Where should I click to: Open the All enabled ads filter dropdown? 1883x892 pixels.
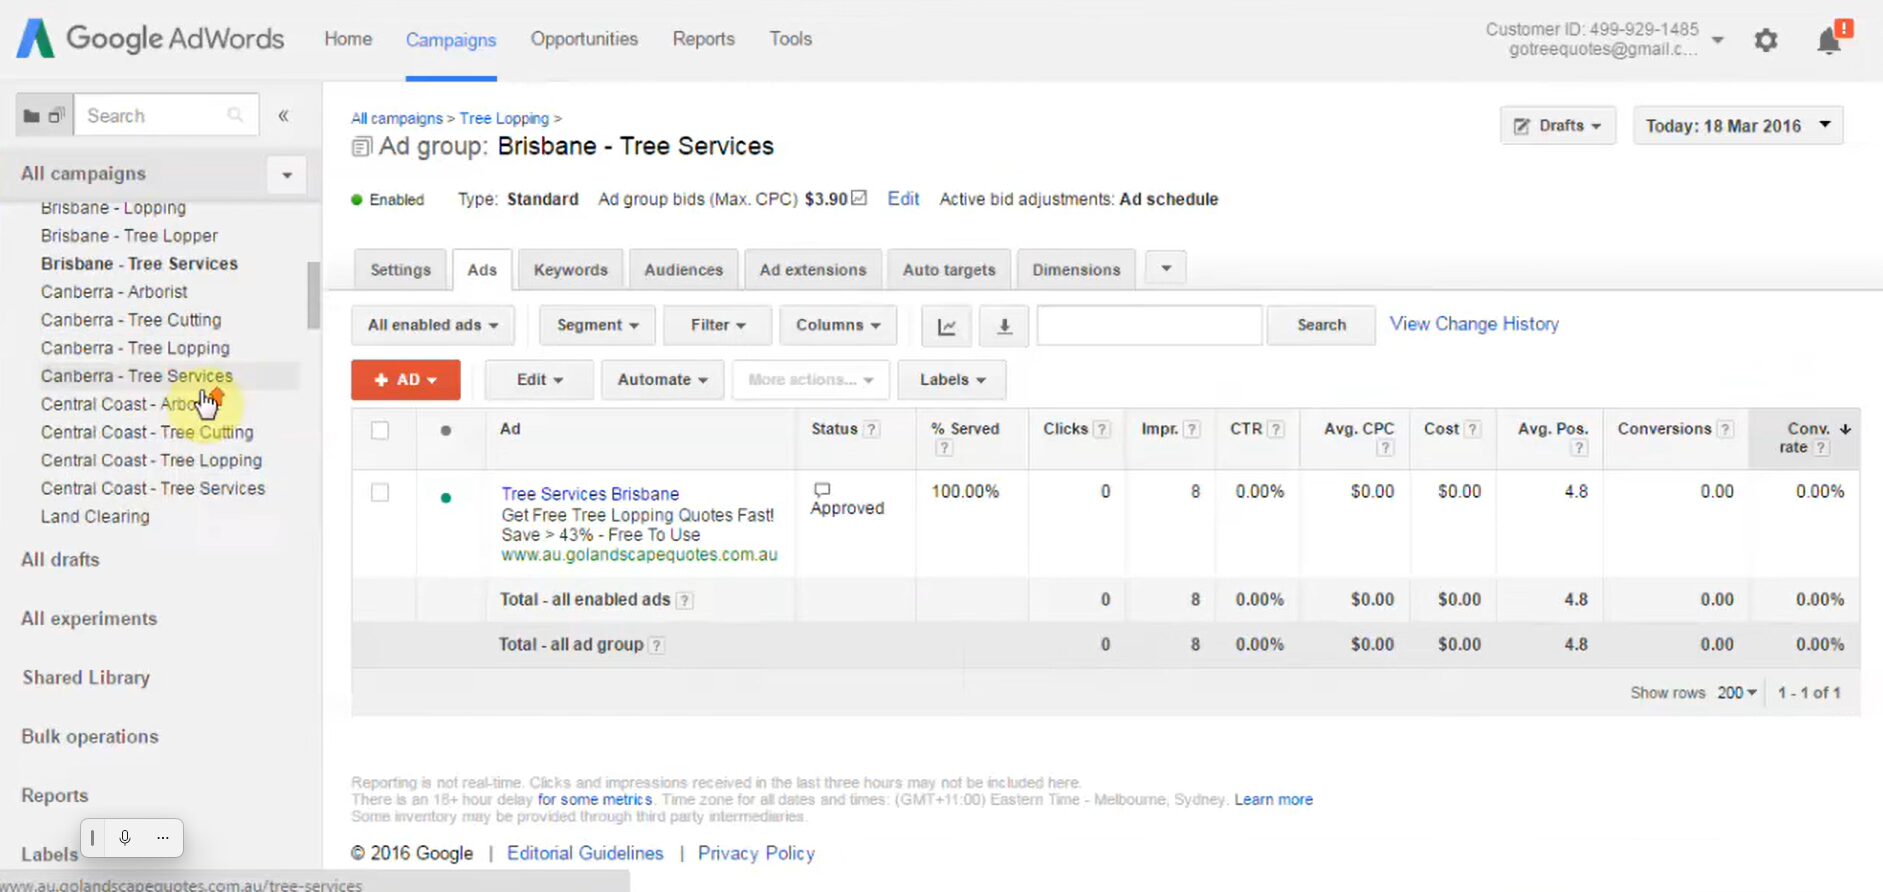click(x=433, y=325)
